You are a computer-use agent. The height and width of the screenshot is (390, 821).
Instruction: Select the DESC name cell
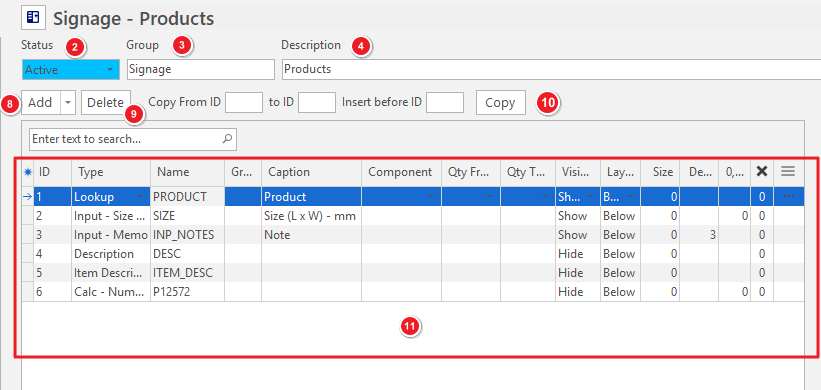click(x=187, y=254)
